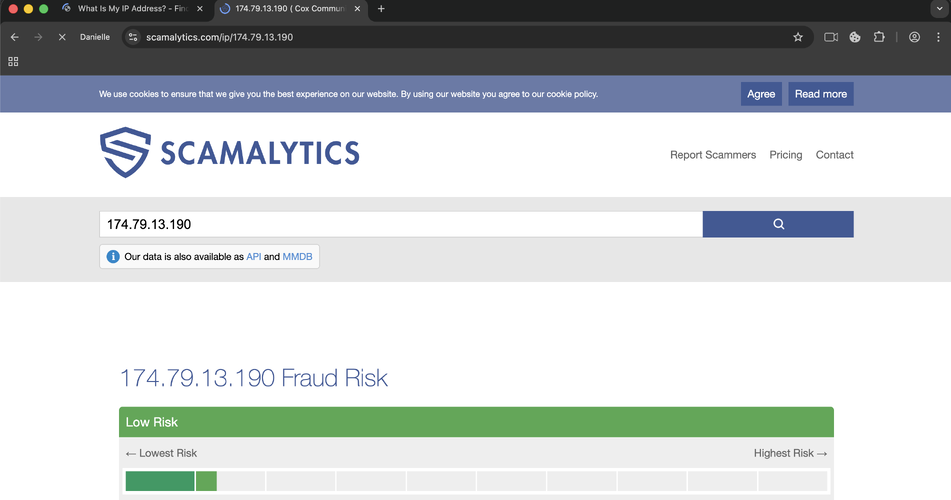Open Report Scammers page

click(x=713, y=155)
